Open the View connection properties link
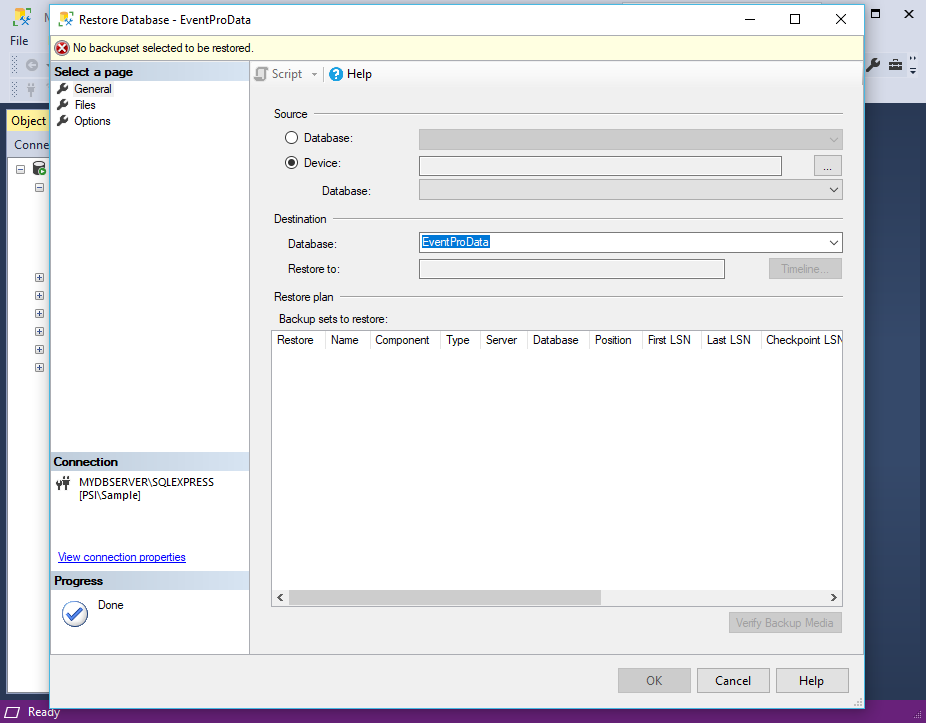Image resolution: width=926 pixels, height=723 pixels. [122, 557]
